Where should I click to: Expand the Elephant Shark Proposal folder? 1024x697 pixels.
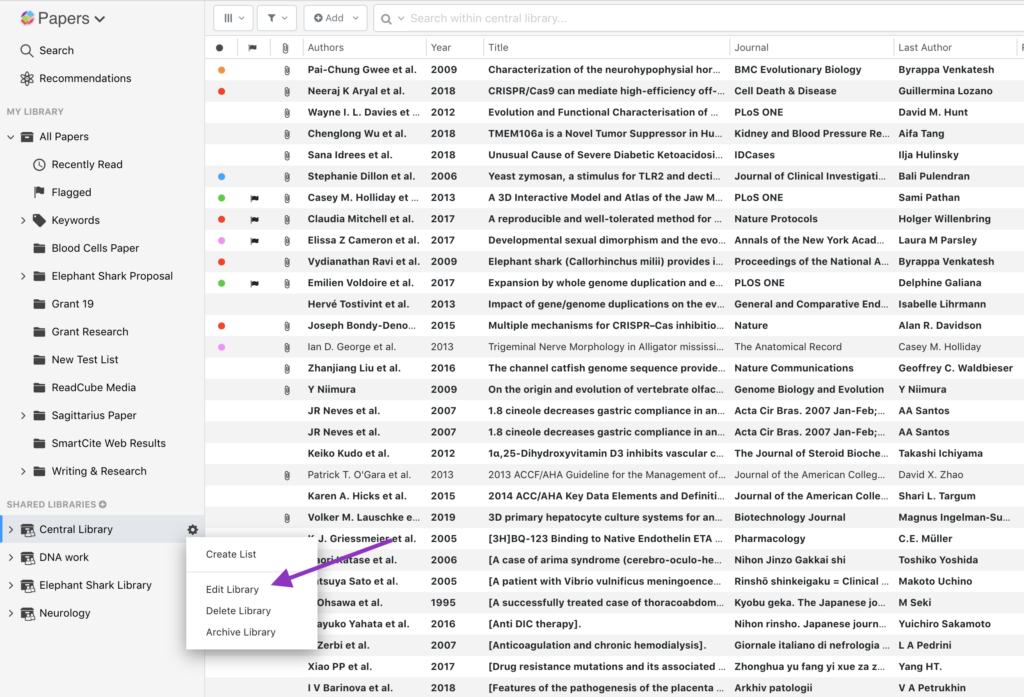click(23, 277)
